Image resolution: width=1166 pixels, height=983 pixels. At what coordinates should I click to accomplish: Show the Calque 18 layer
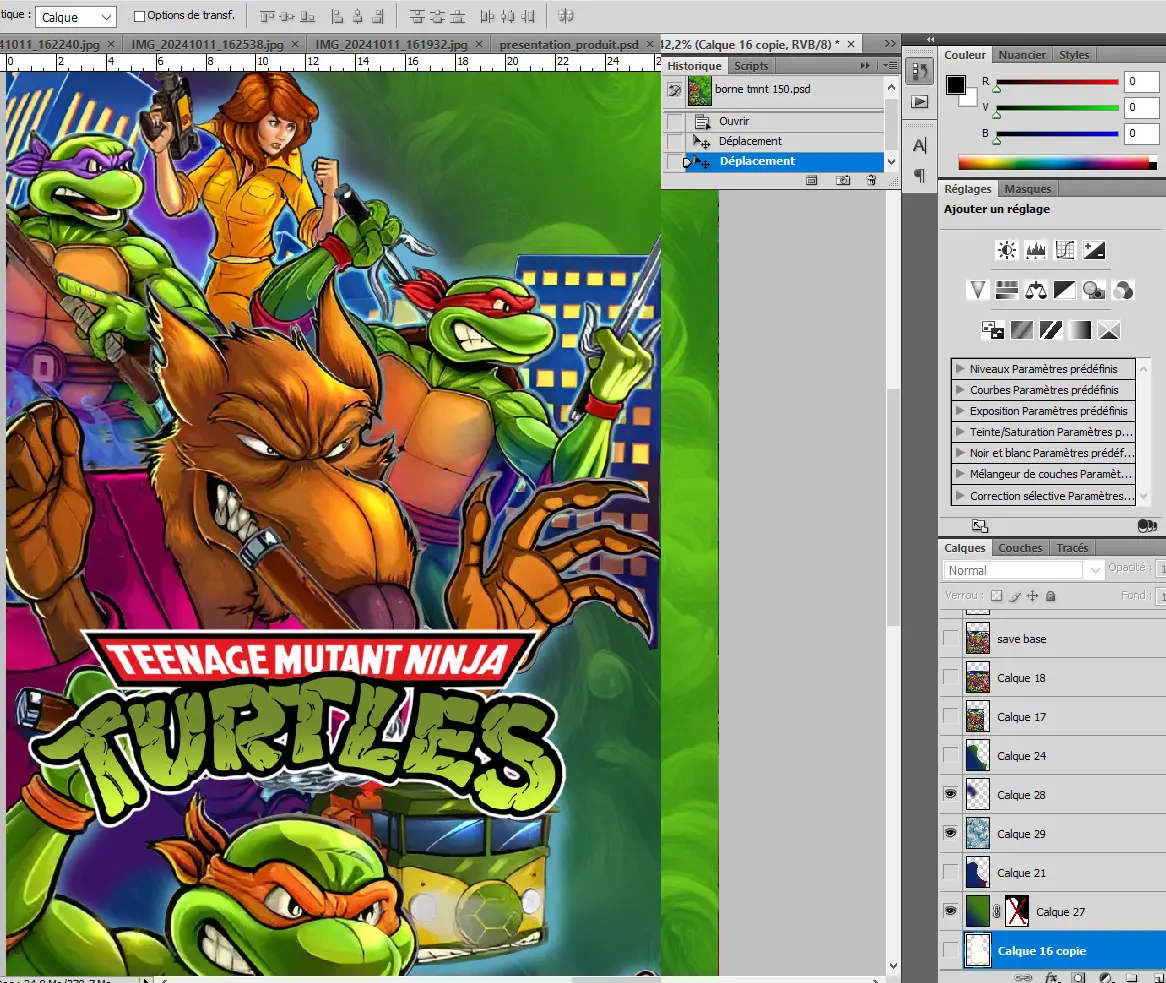[x=950, y=677]
